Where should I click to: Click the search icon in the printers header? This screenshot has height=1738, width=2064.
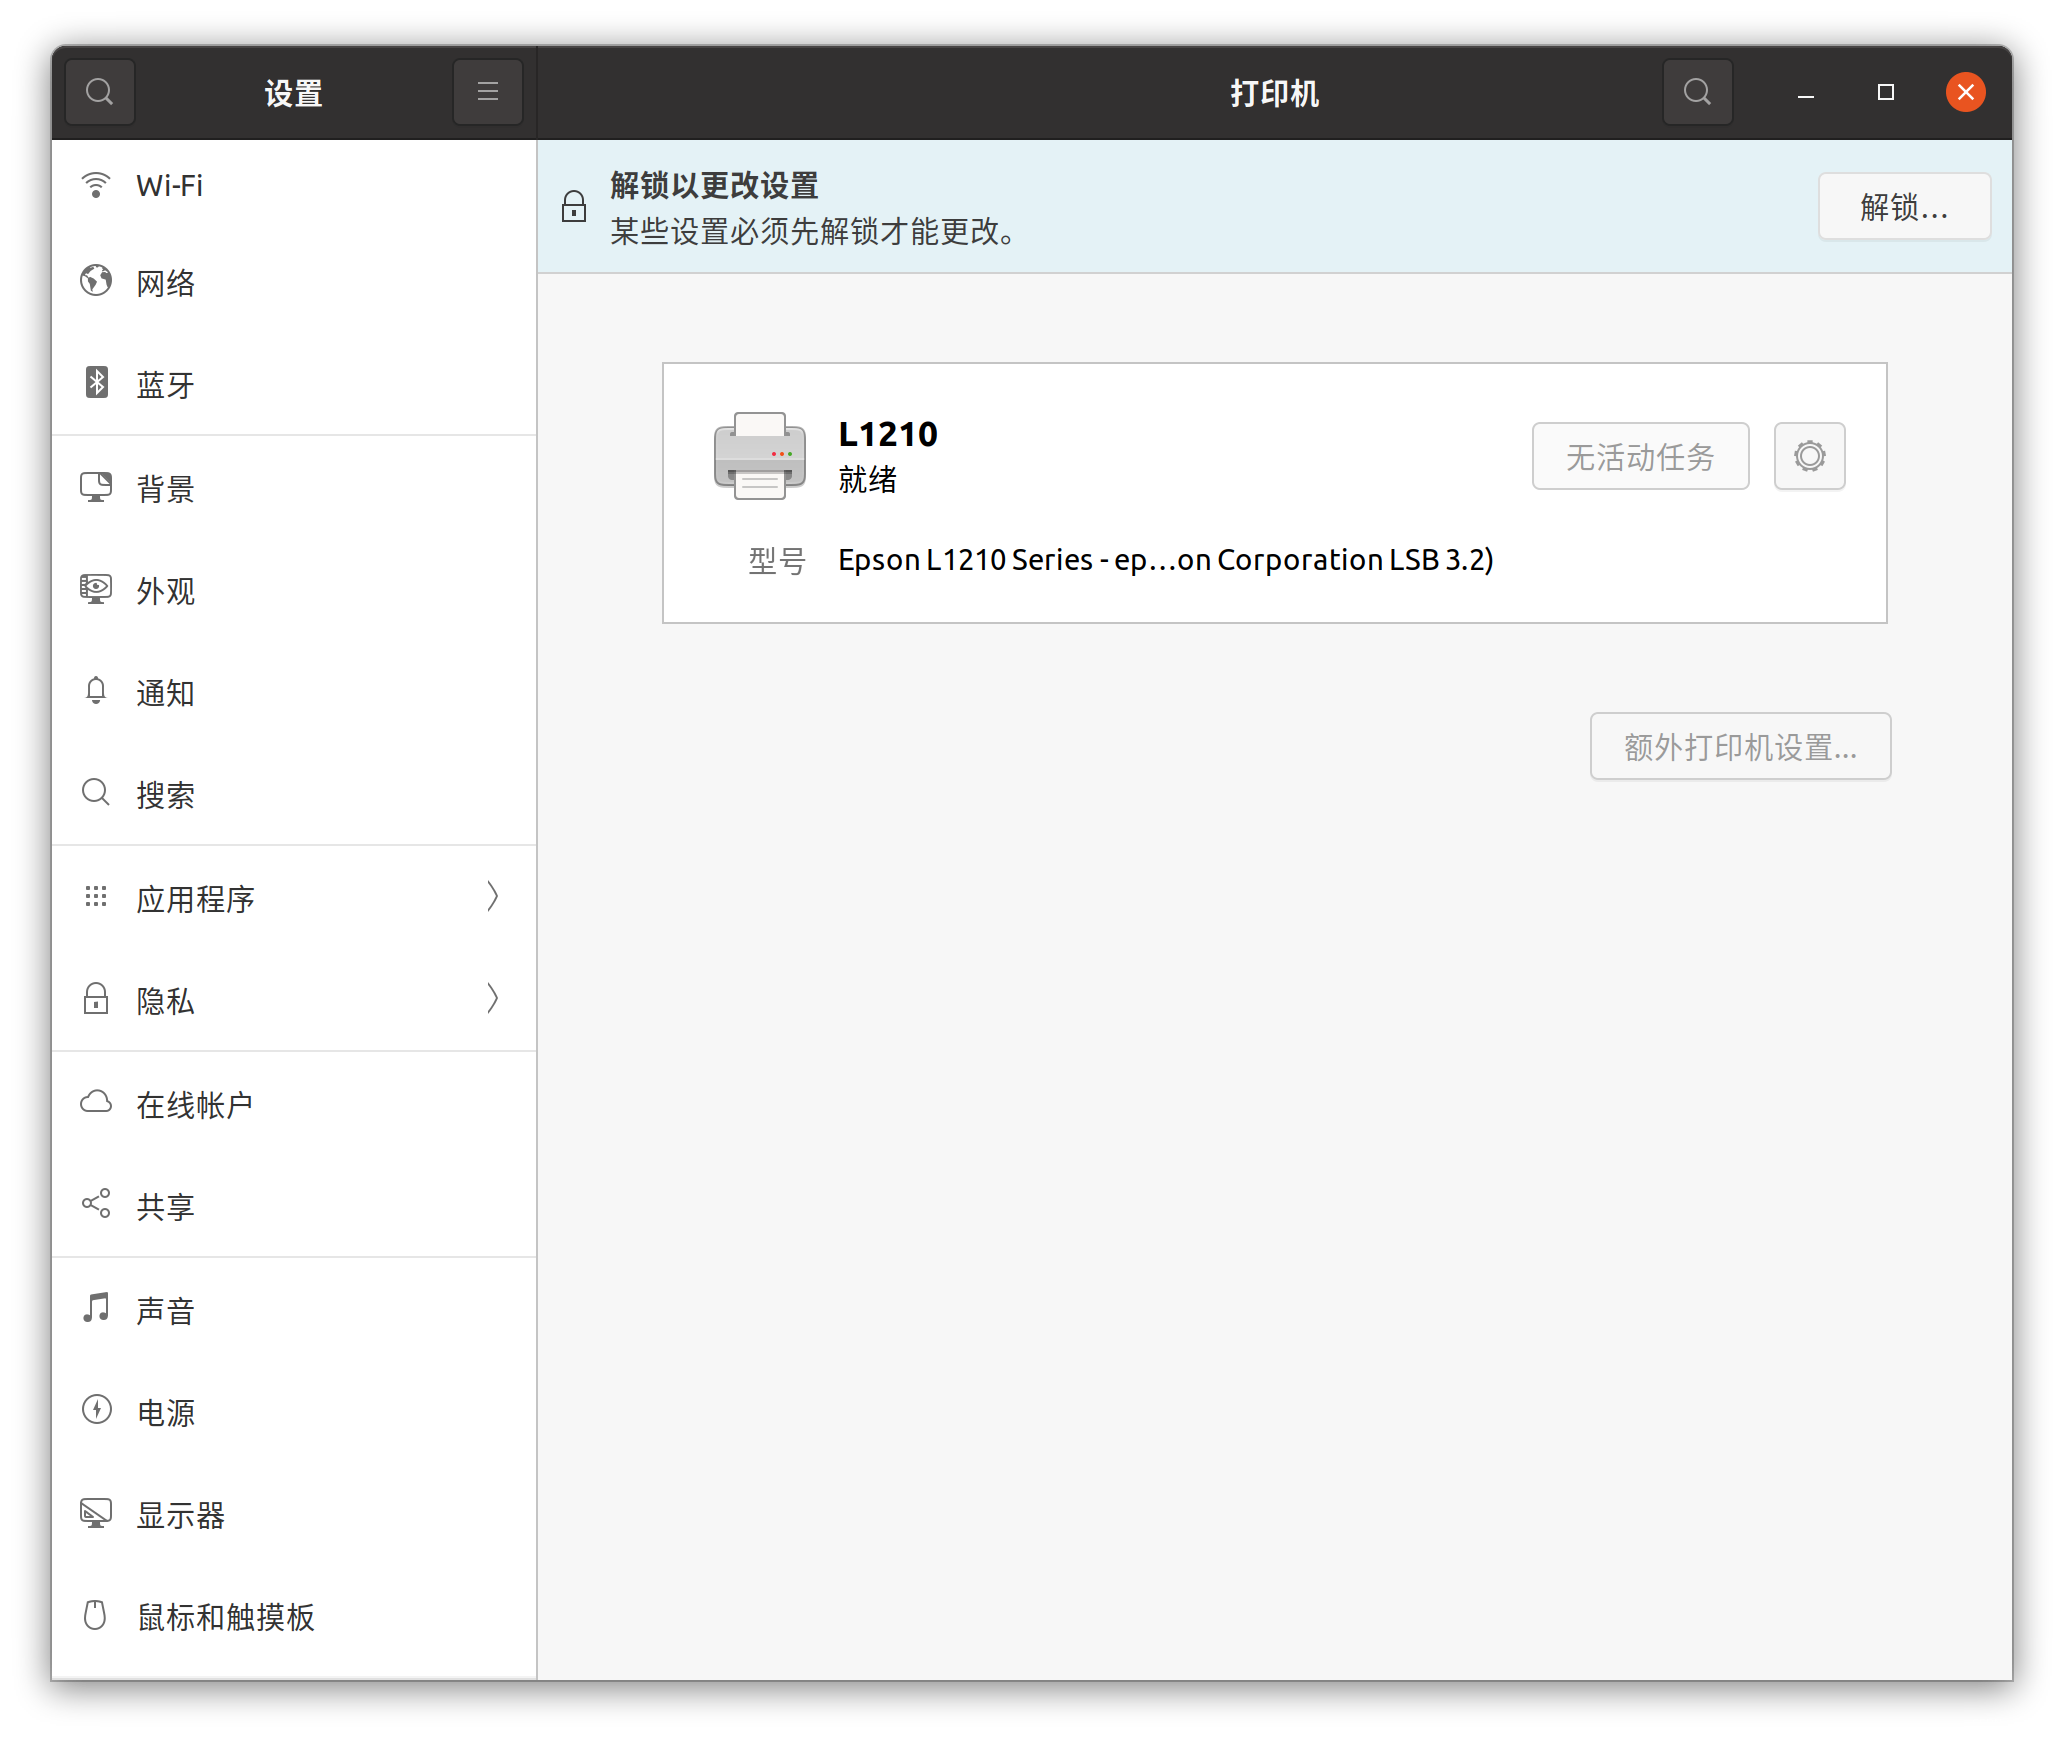click(1697, 92)
